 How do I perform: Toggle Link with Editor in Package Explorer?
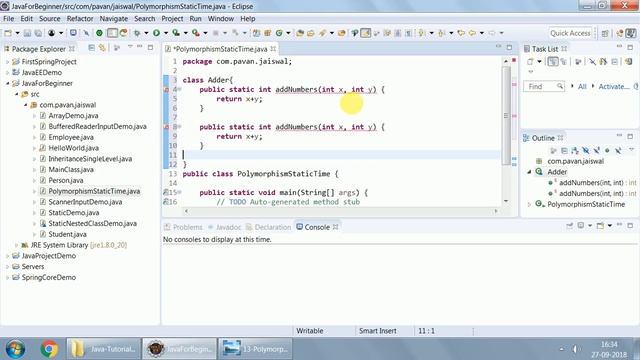[102, 48]
